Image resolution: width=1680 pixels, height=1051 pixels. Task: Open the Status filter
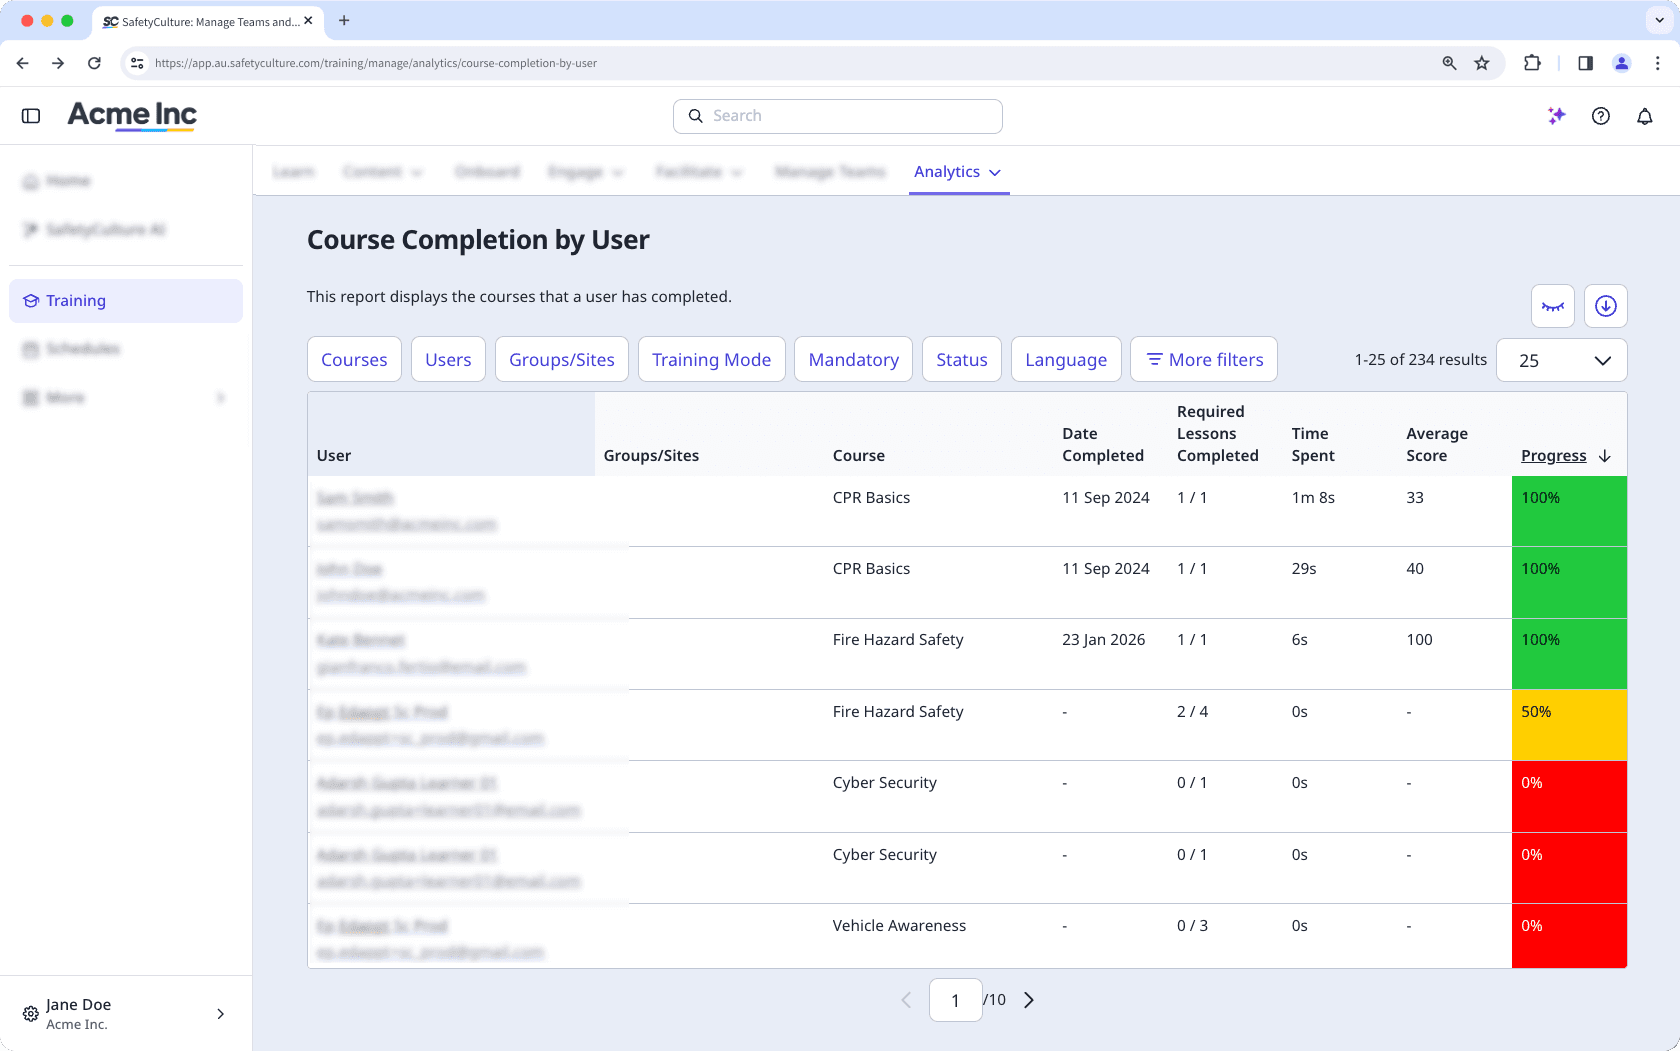click(962, 360)
